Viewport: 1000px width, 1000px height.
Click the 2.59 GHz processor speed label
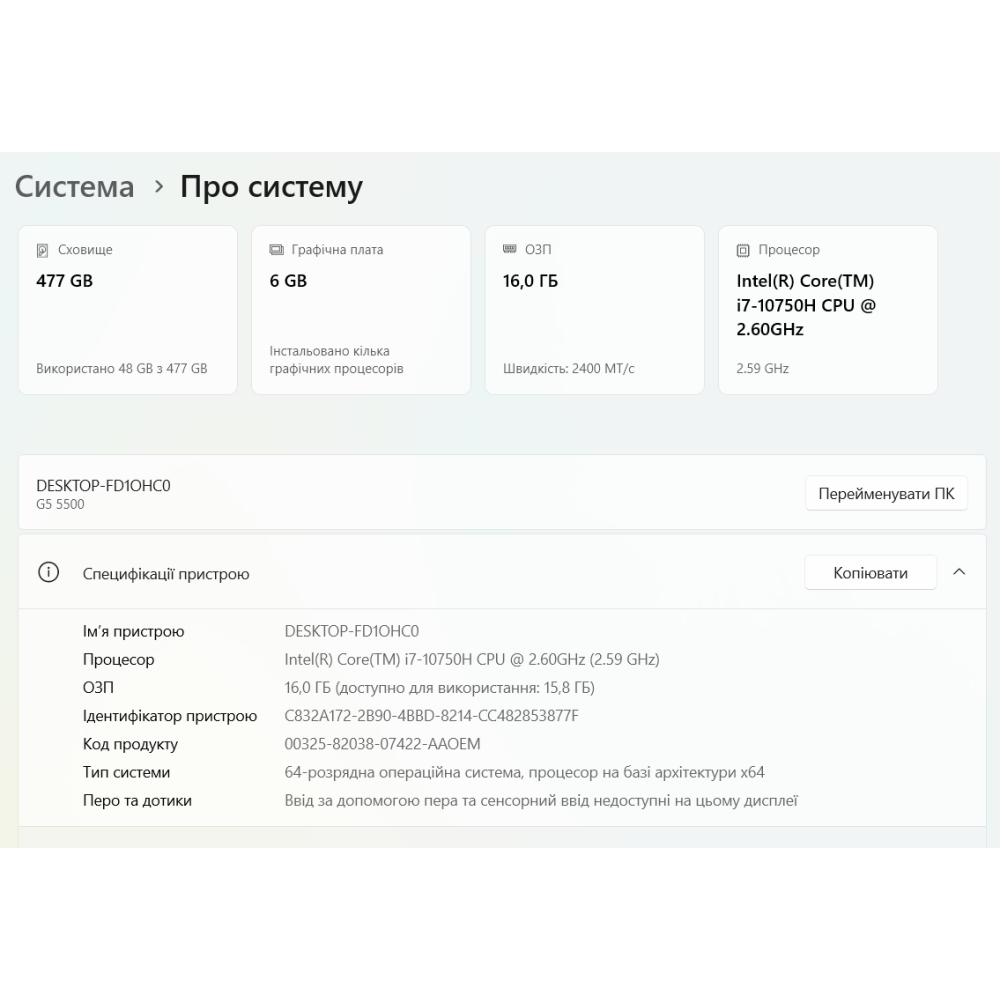point(762,368)
